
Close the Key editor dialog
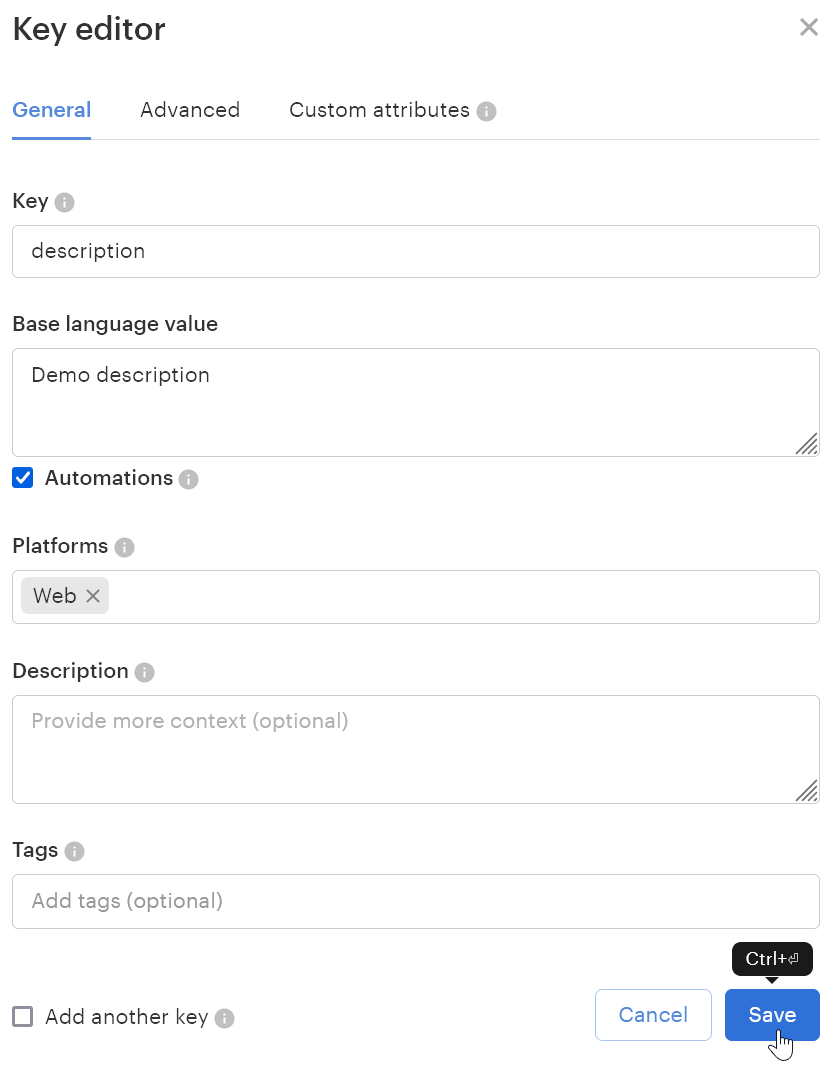pyautogui.click(x=809, y=28)
